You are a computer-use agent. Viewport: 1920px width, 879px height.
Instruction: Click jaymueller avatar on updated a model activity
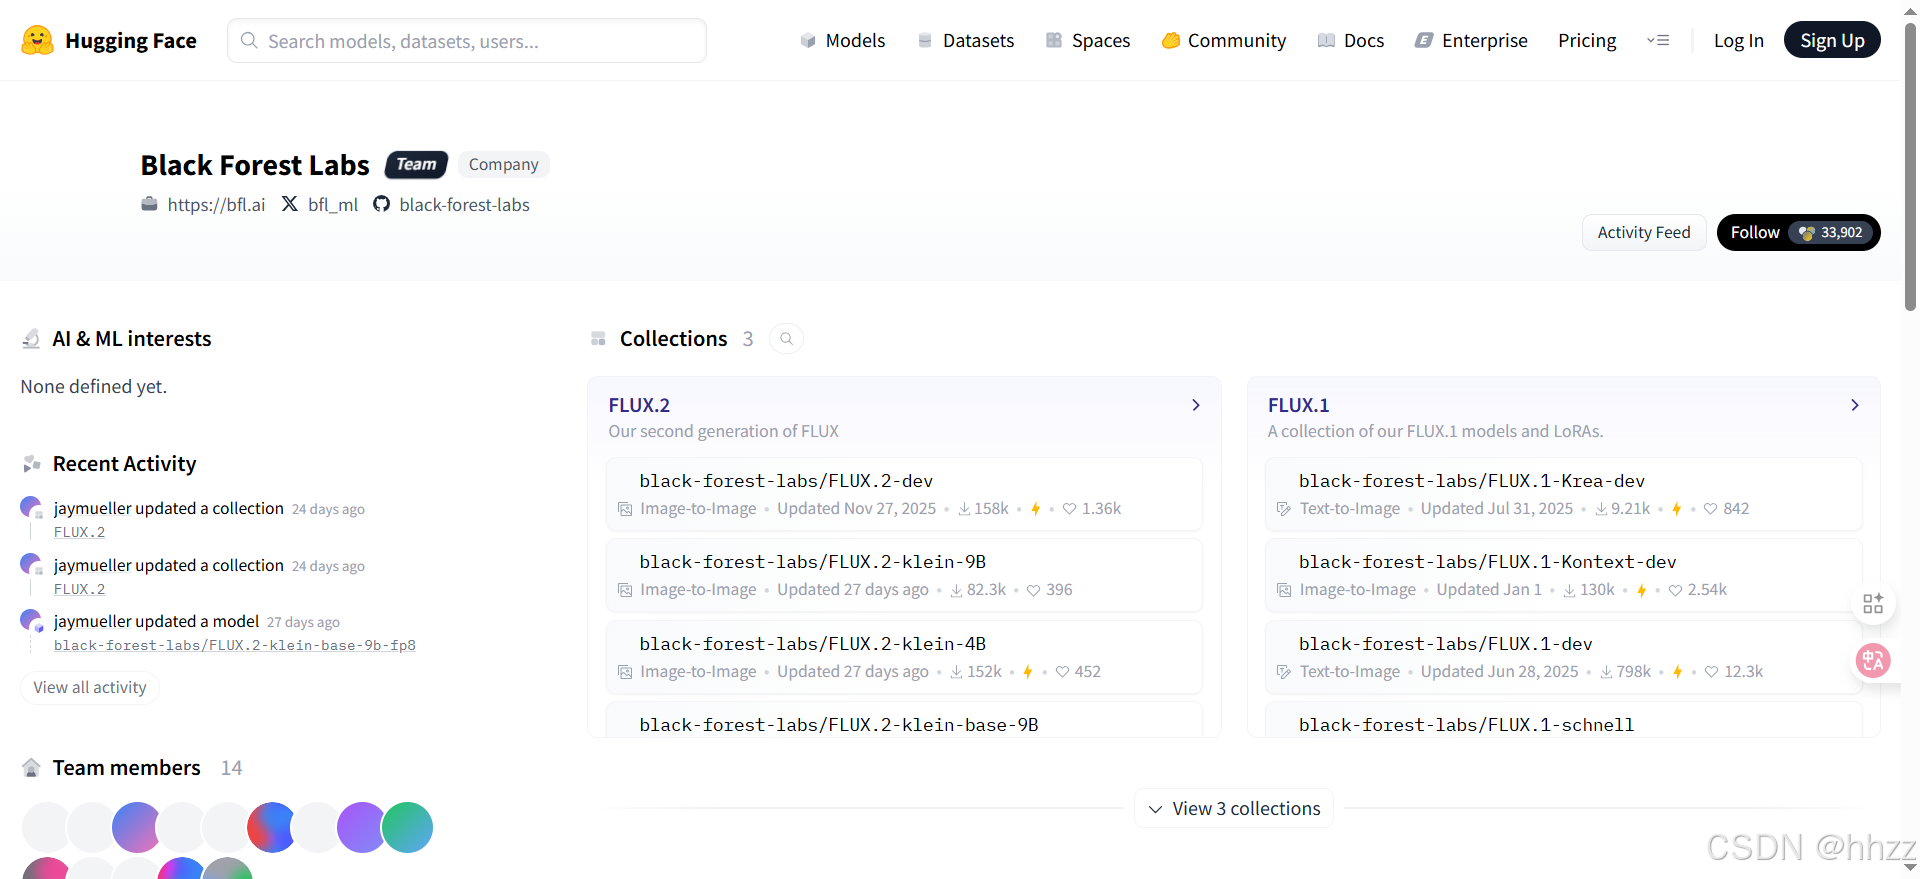pyautogui.click(x=31, y=620)
